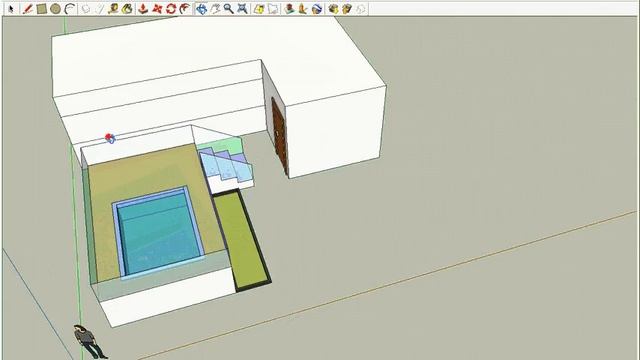640x360 pixels.
Task: Activate the Arc tool
Action: coord(70,9)
